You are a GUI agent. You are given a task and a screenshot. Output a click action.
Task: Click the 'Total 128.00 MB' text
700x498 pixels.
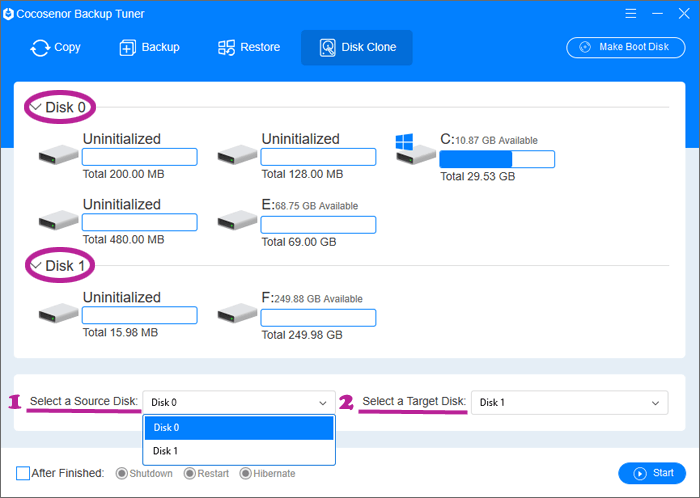coord(302,174)
